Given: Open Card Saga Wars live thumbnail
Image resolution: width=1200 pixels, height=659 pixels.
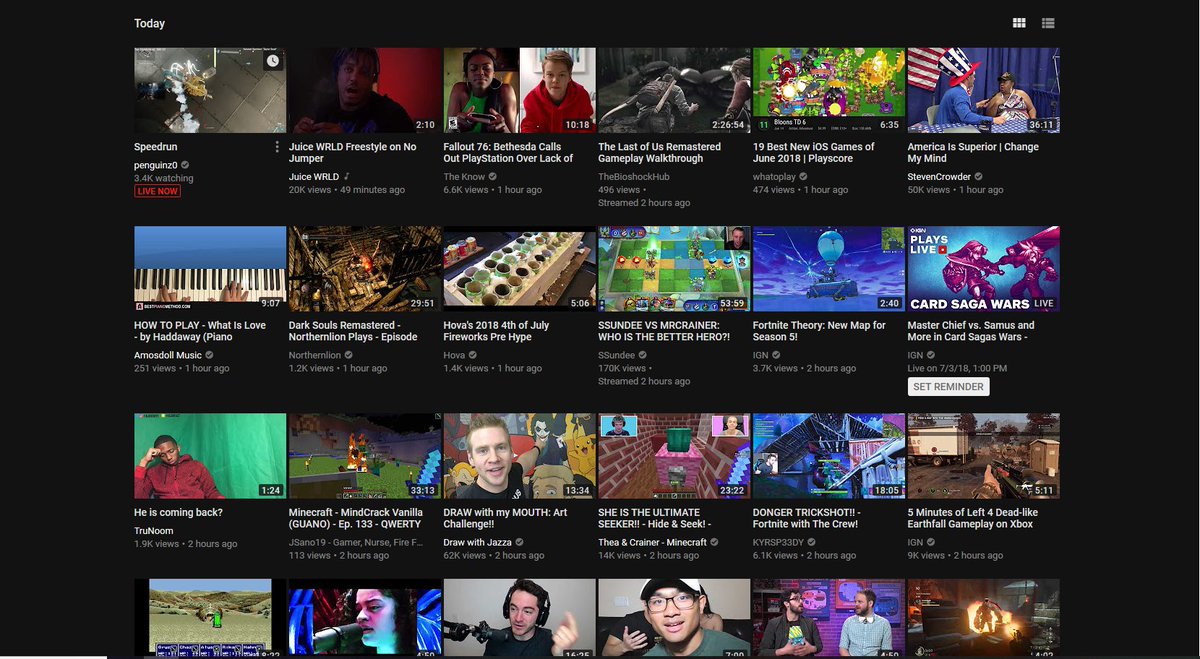Looking at the screenshot, I should 983,269.
